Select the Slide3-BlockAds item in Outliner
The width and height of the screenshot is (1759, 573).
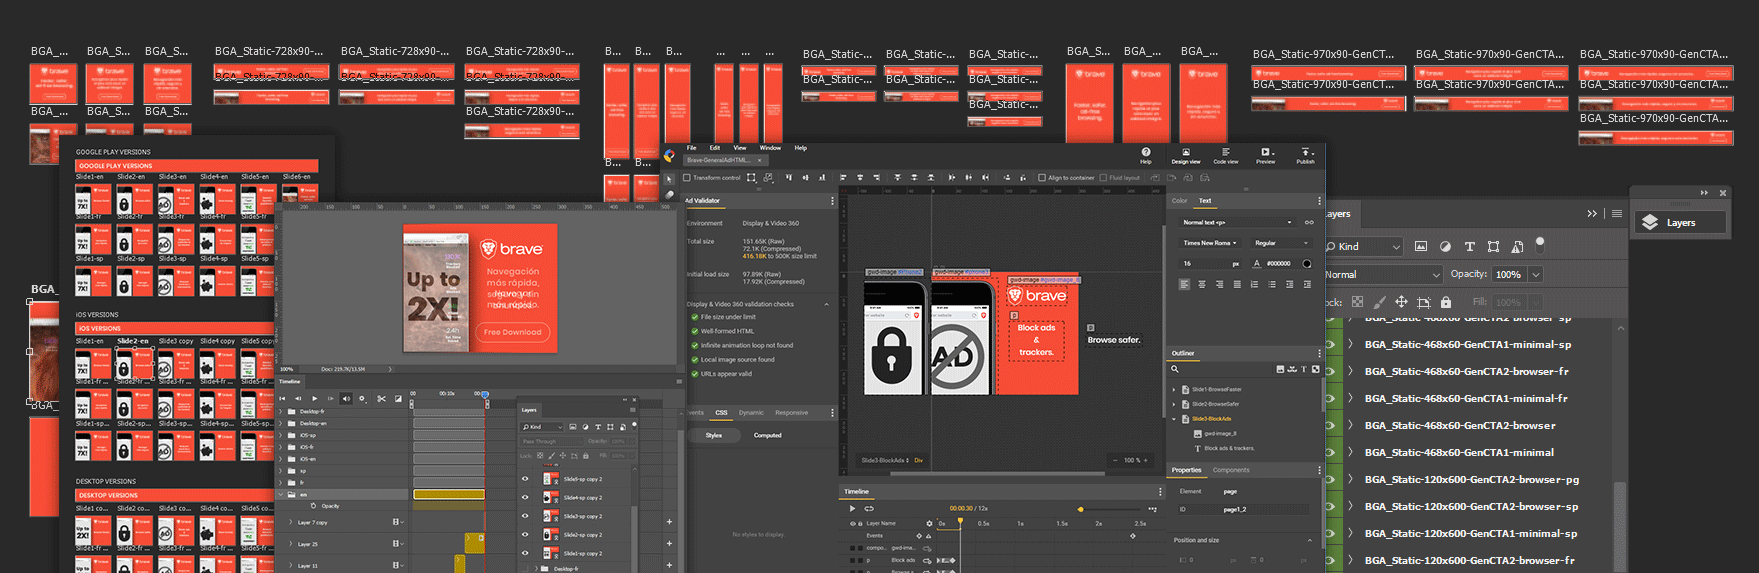coord(1211,419)
